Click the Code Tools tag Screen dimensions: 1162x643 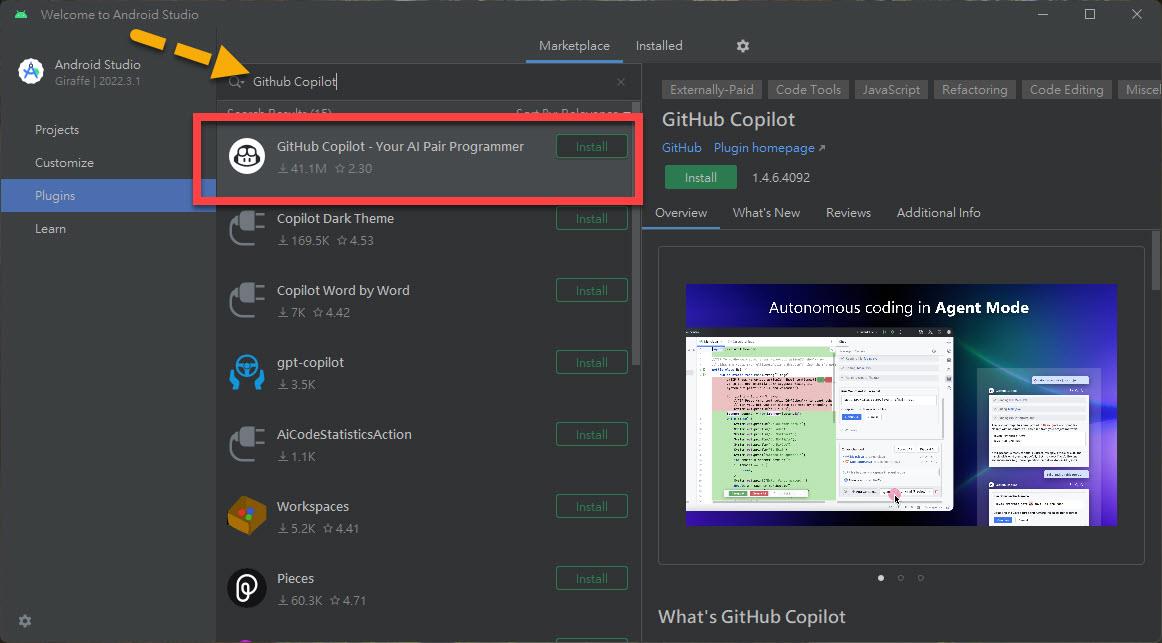coord(808,90)
